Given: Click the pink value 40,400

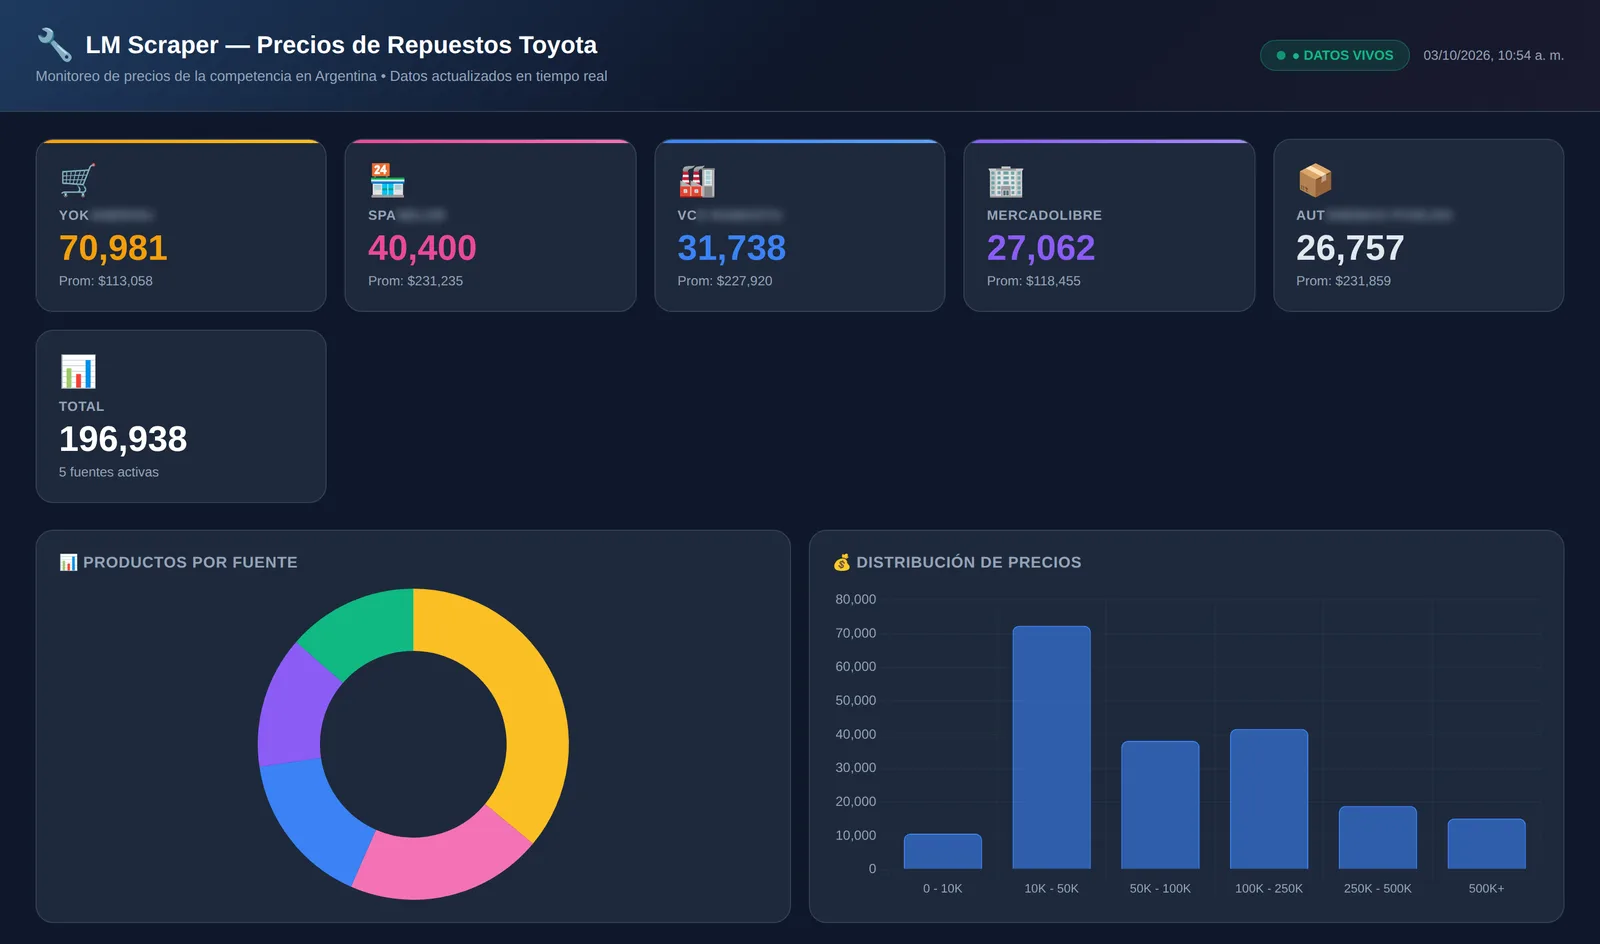Looking at the screenshot, I should (422, 248).
